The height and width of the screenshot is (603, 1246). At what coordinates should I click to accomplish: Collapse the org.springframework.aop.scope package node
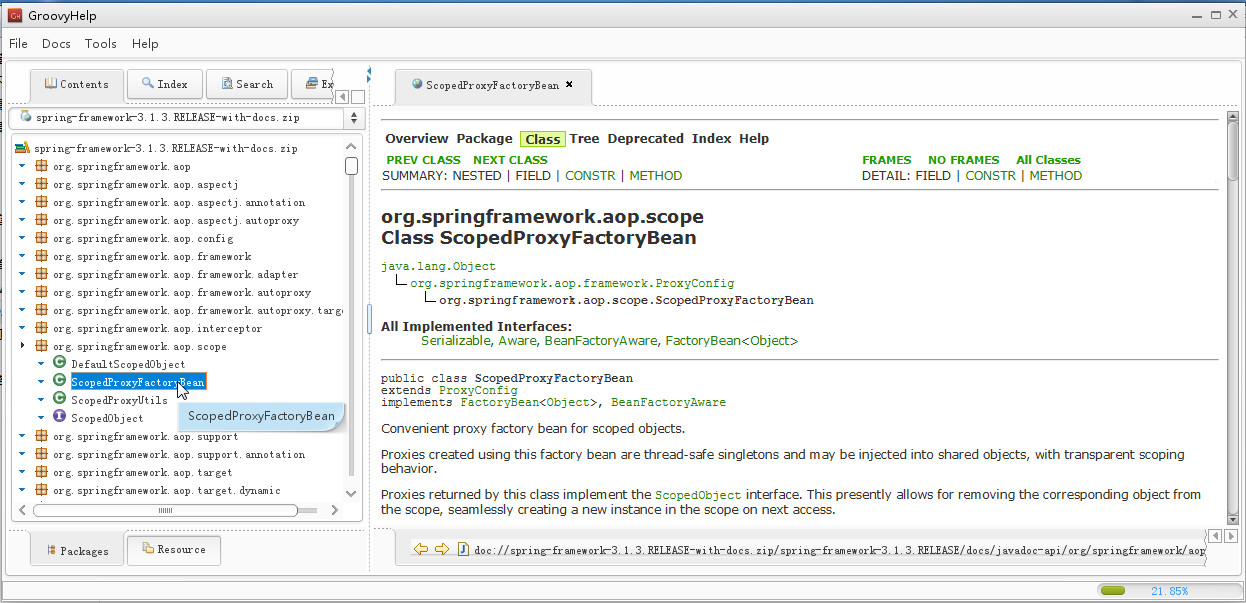pyautogui.click(x=22, y=346)
